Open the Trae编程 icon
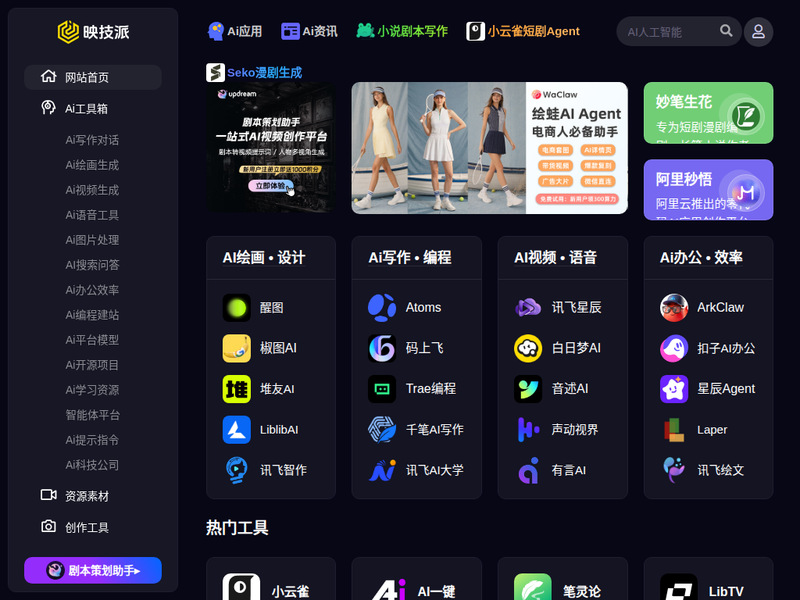 (x=382, y=389)
